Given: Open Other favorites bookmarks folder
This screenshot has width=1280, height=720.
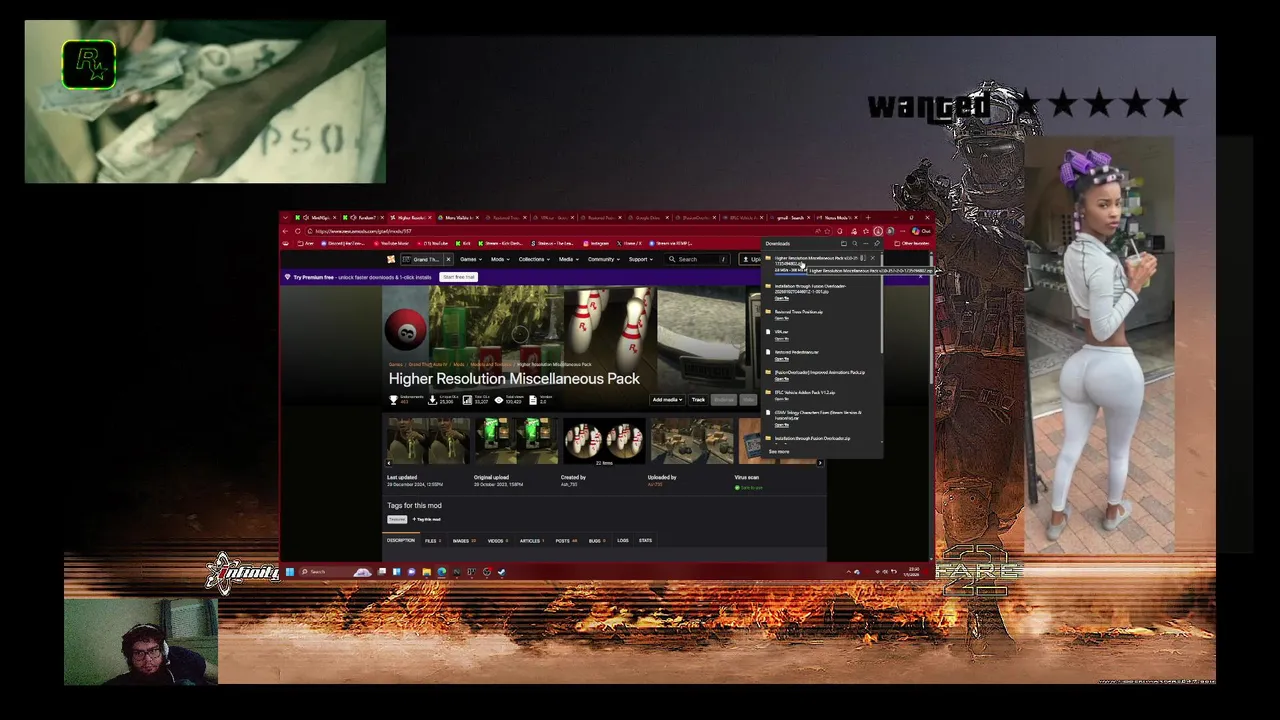Looking at the screenshot, I should click(912, 243).
